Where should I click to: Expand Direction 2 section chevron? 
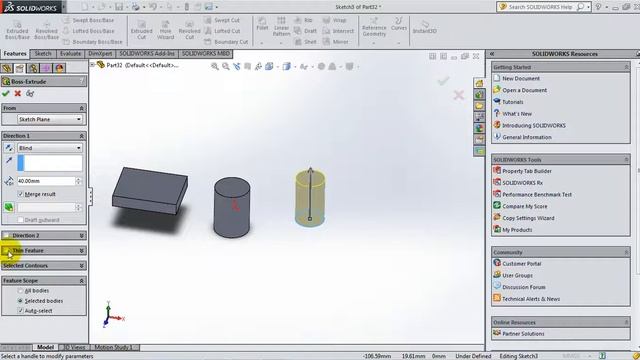point(81,236)
